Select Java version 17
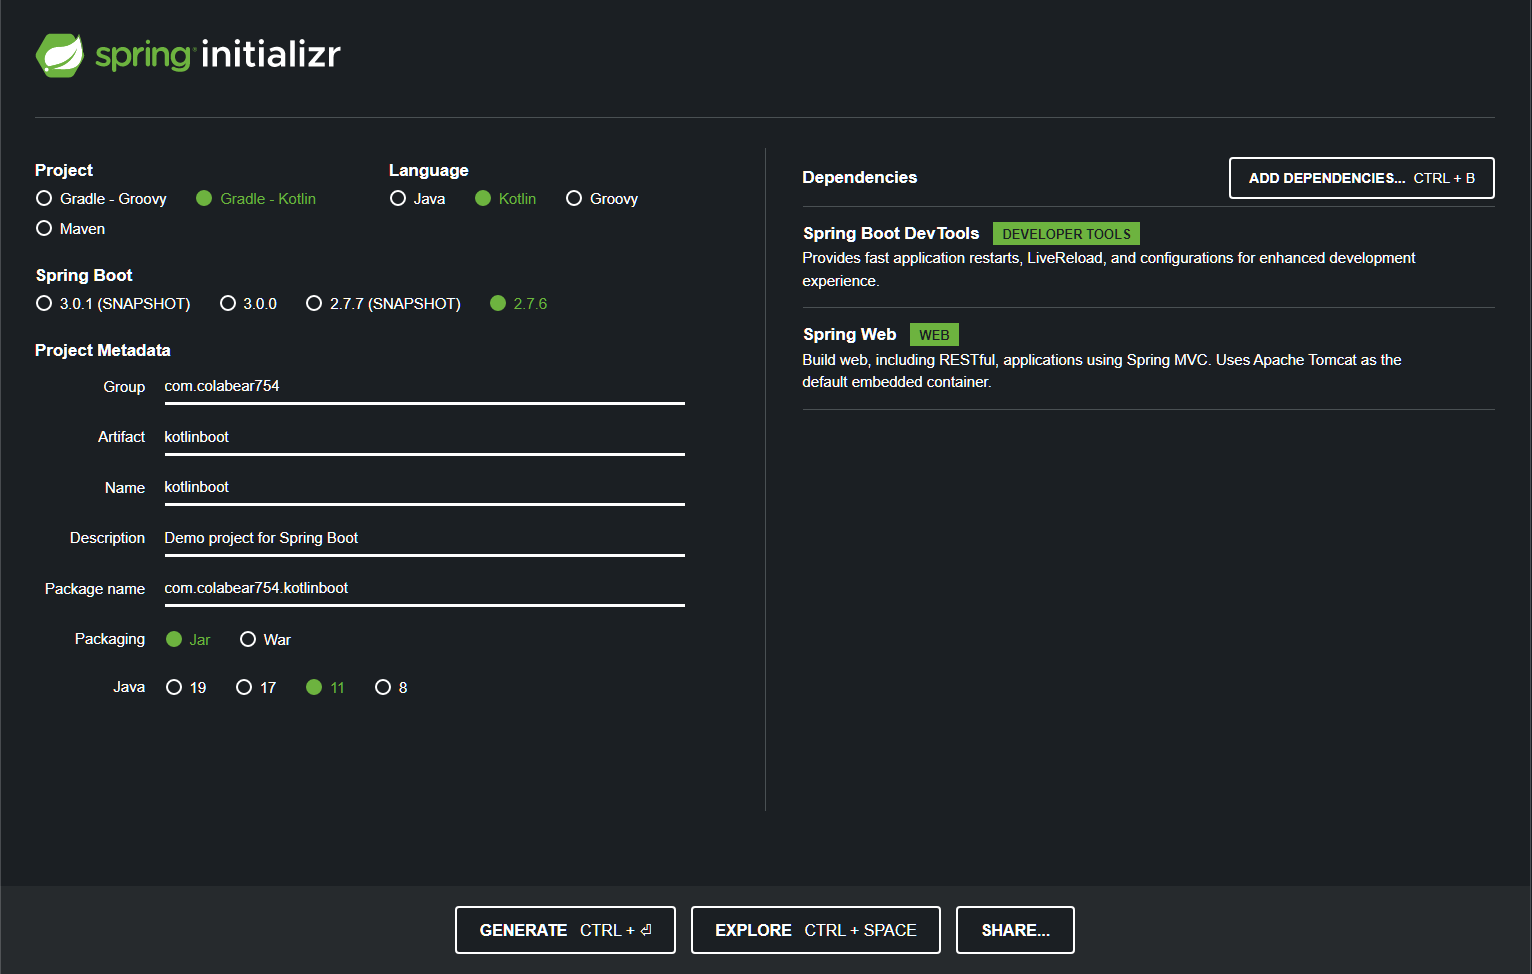 (256, 688)
